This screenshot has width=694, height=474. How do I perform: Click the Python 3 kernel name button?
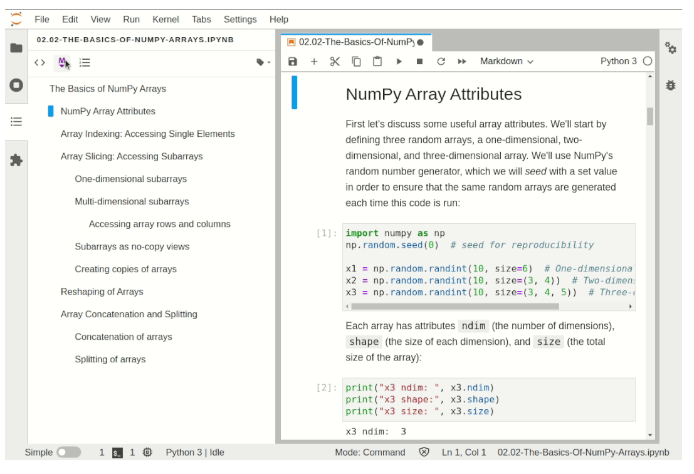coord(618,62)
